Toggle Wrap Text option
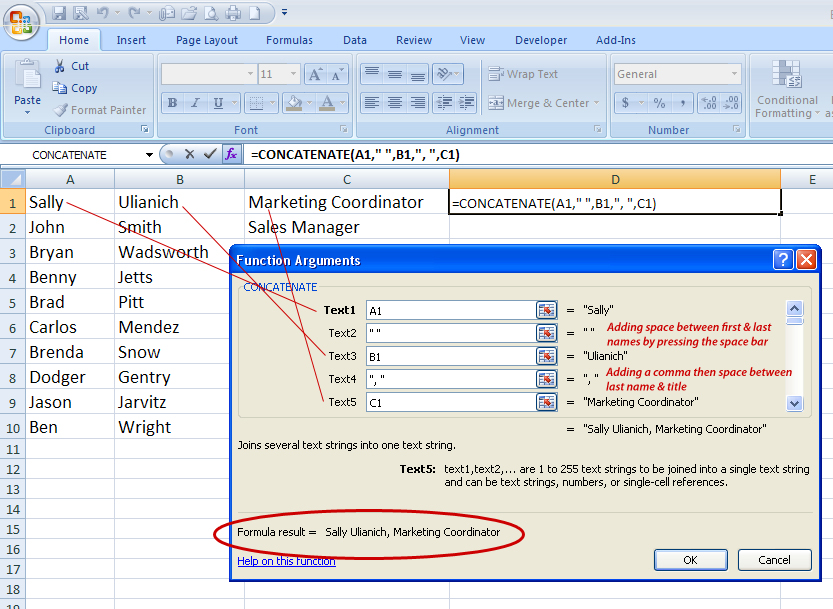The height and width of the screenshot is (609, 833). 522,74
